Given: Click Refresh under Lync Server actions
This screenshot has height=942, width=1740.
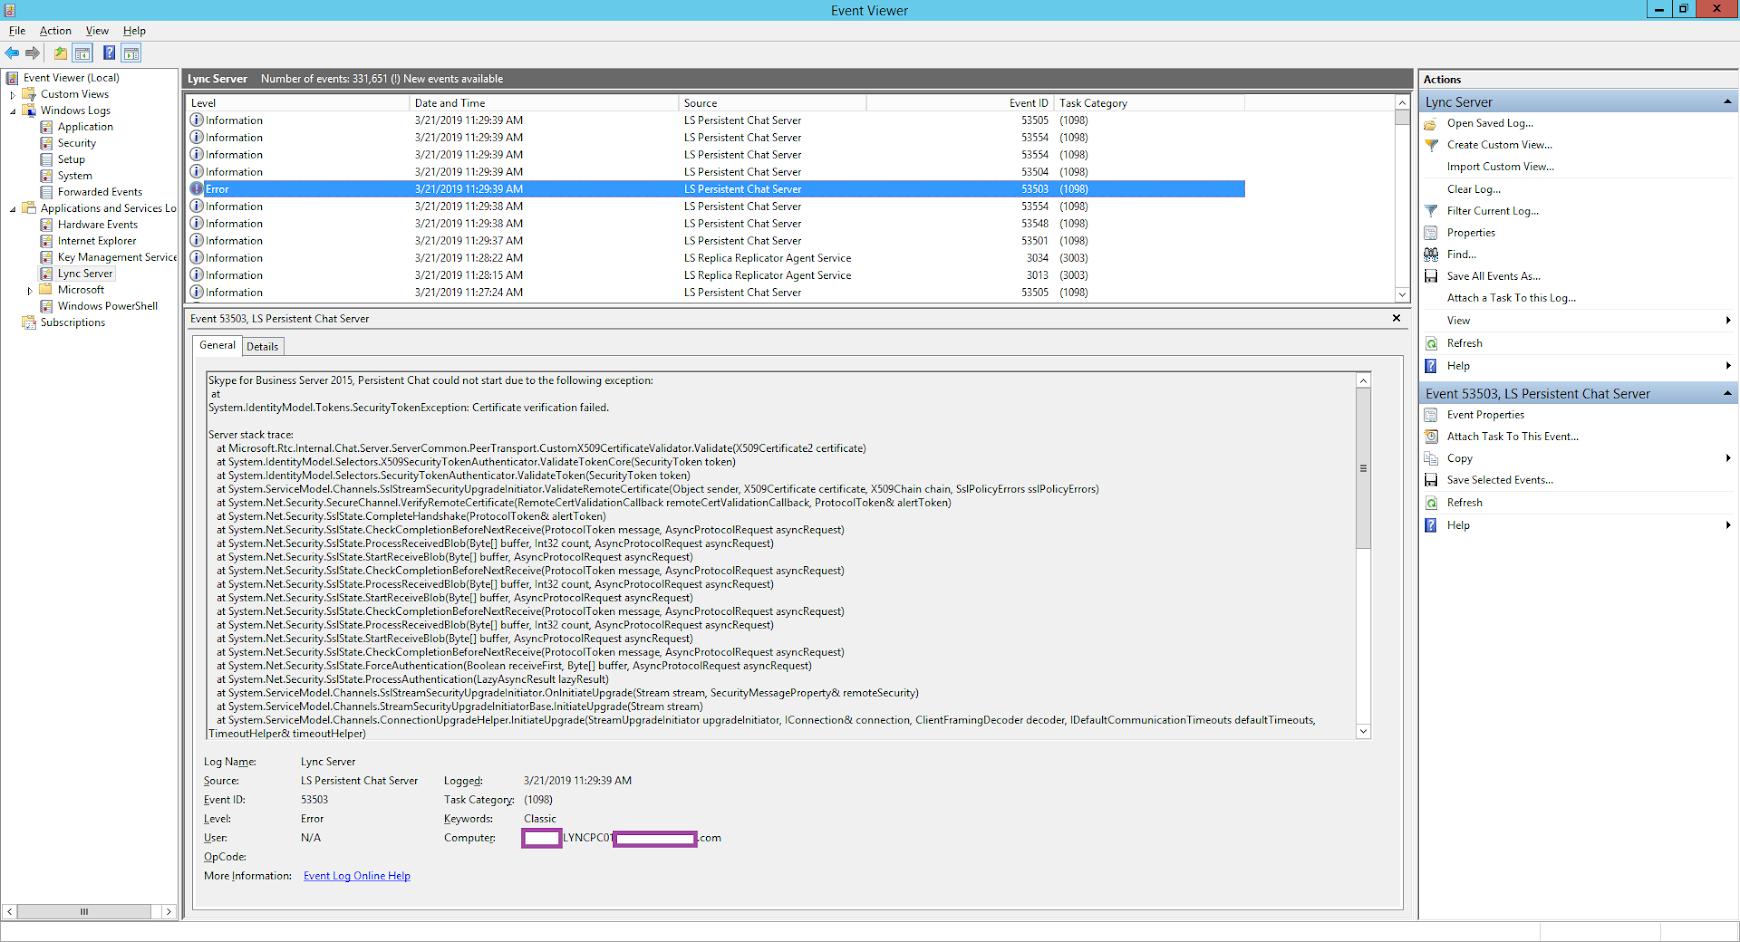Looking at the screenshot, I should [x=1464, y=343].
